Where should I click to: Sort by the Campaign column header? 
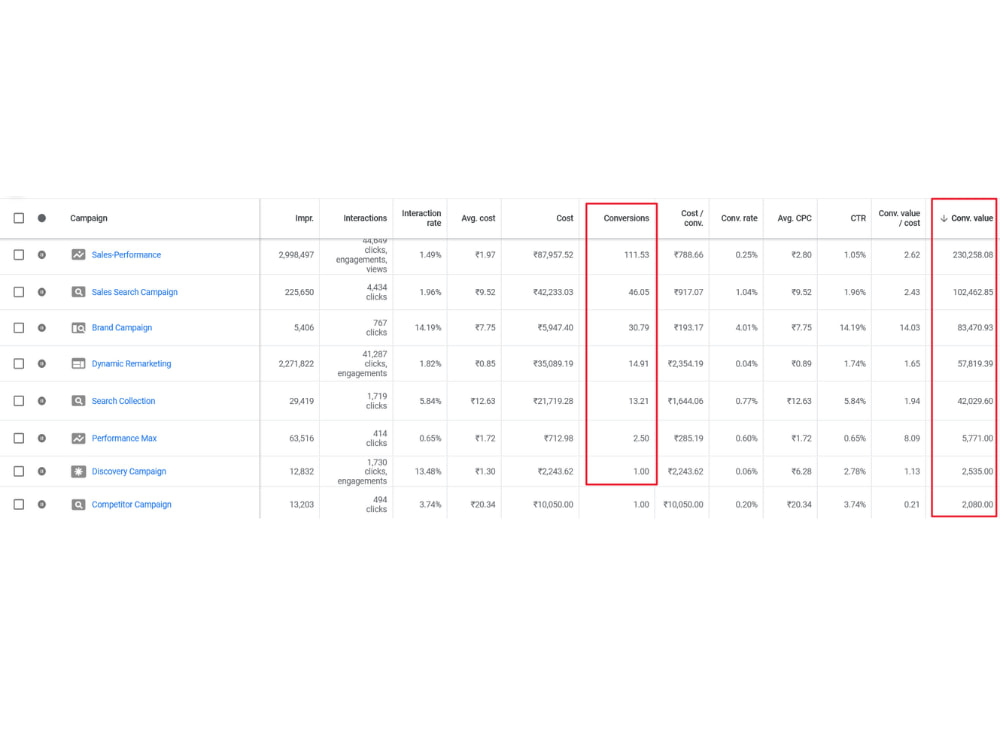89,218
